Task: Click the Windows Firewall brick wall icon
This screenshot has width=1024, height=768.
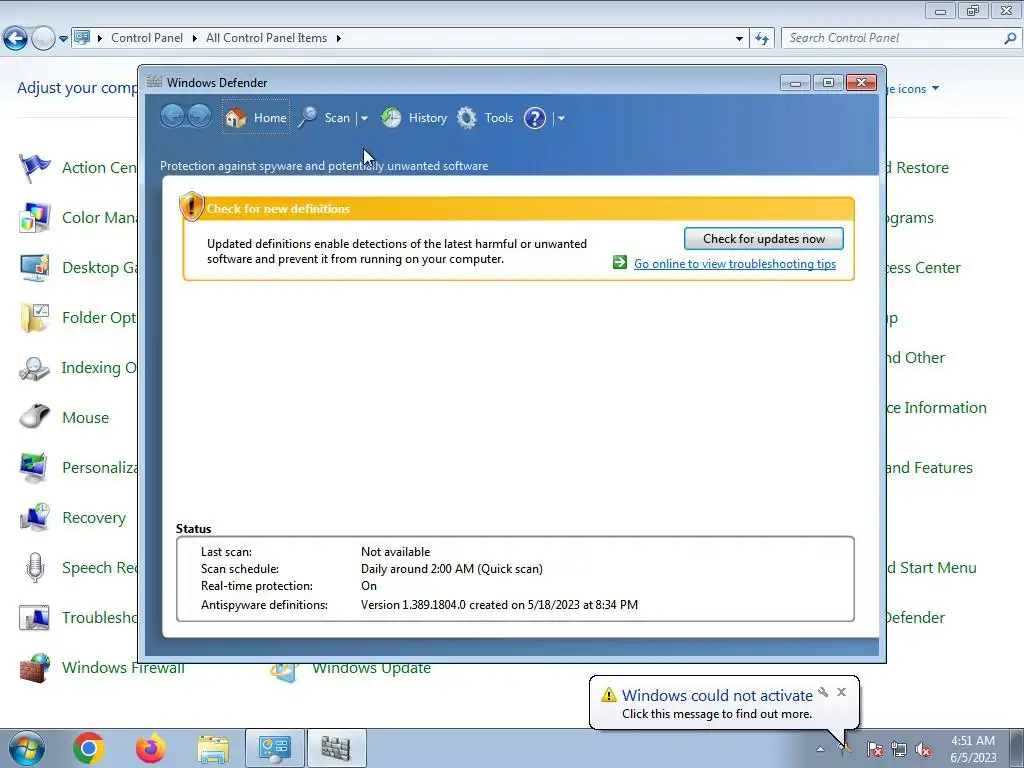Action: click(34, 669)
